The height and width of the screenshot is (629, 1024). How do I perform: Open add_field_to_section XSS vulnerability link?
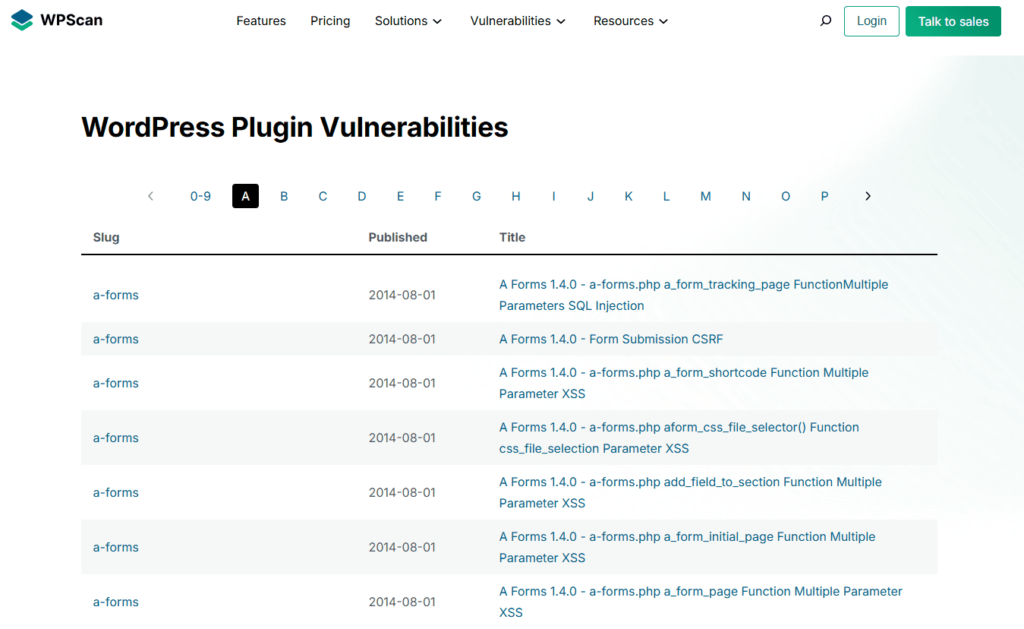pyautogui.click(x=690, y=492)
